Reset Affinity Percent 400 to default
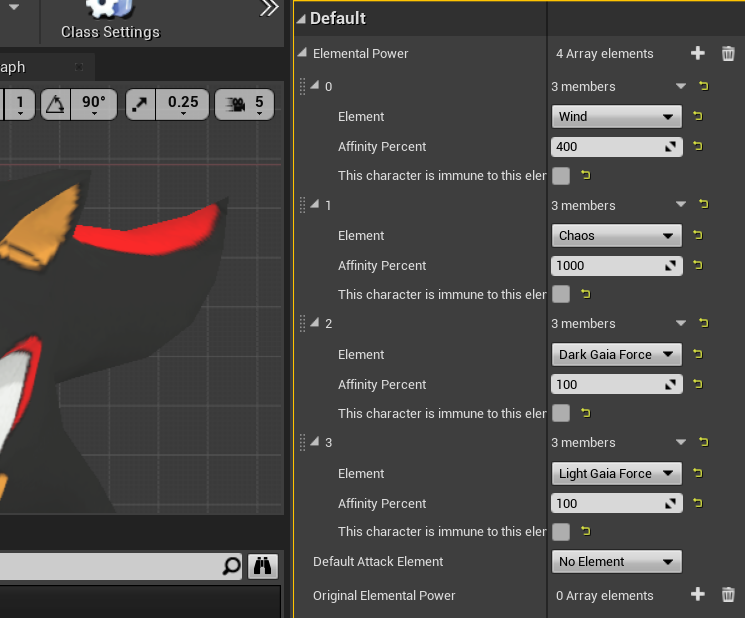 point(697,146)
